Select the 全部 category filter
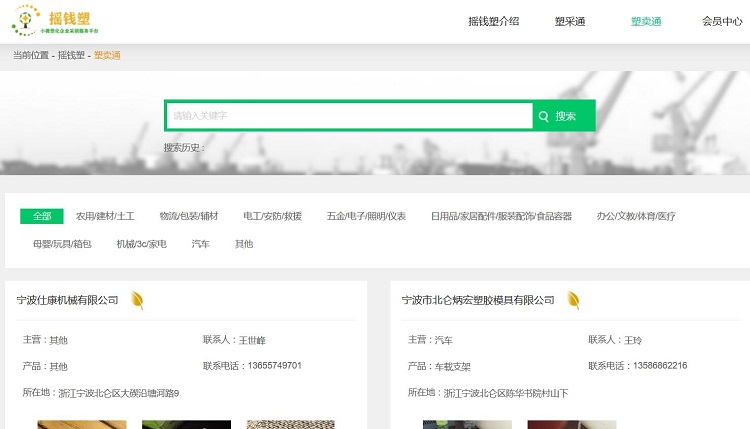Viewport: 750px width, 429px height. (41, 216)
